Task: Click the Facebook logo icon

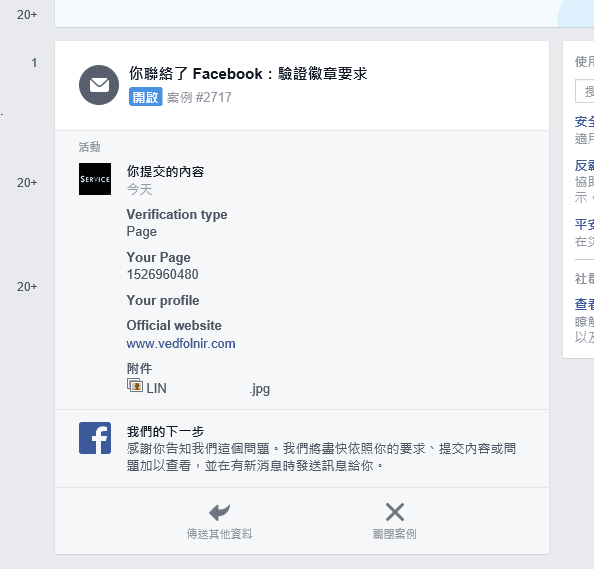Action: pyautogui.click(x=95, y=438)
